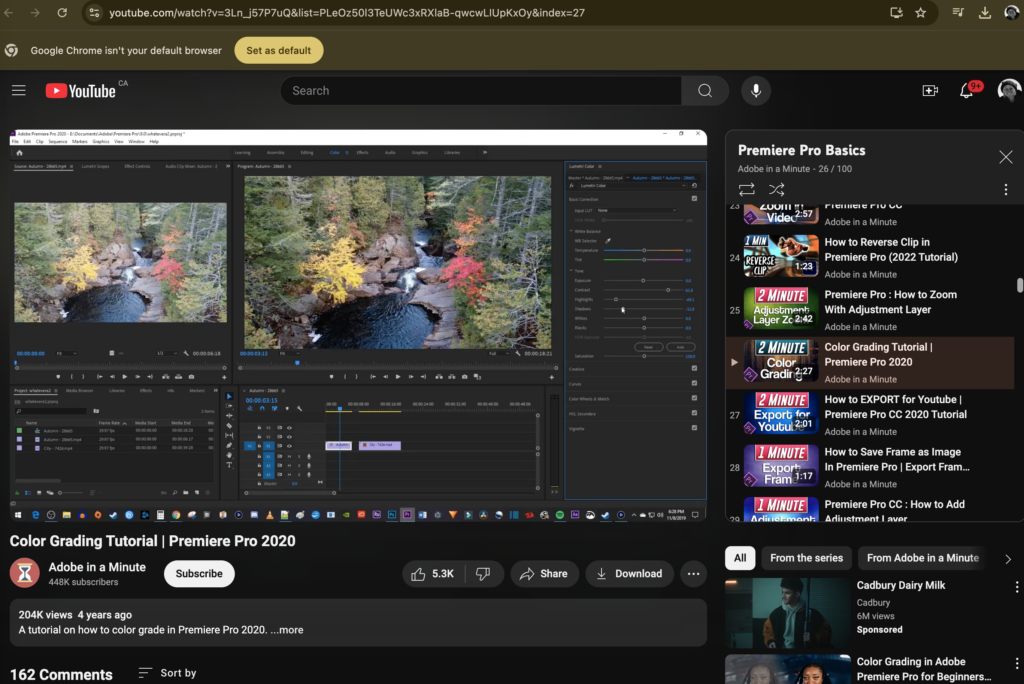Viewport: 1024px width, 684px height.
Task: Open the Cadbury sponsored video thumbnail
Action: coord(788,613)
